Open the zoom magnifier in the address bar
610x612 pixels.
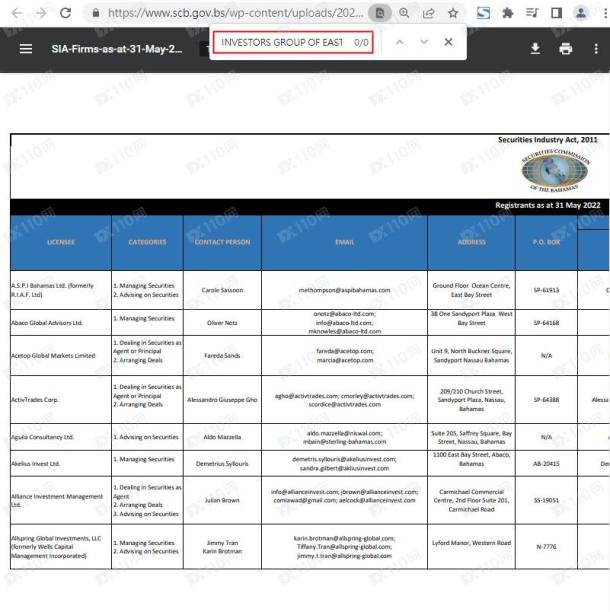point(404,13)
